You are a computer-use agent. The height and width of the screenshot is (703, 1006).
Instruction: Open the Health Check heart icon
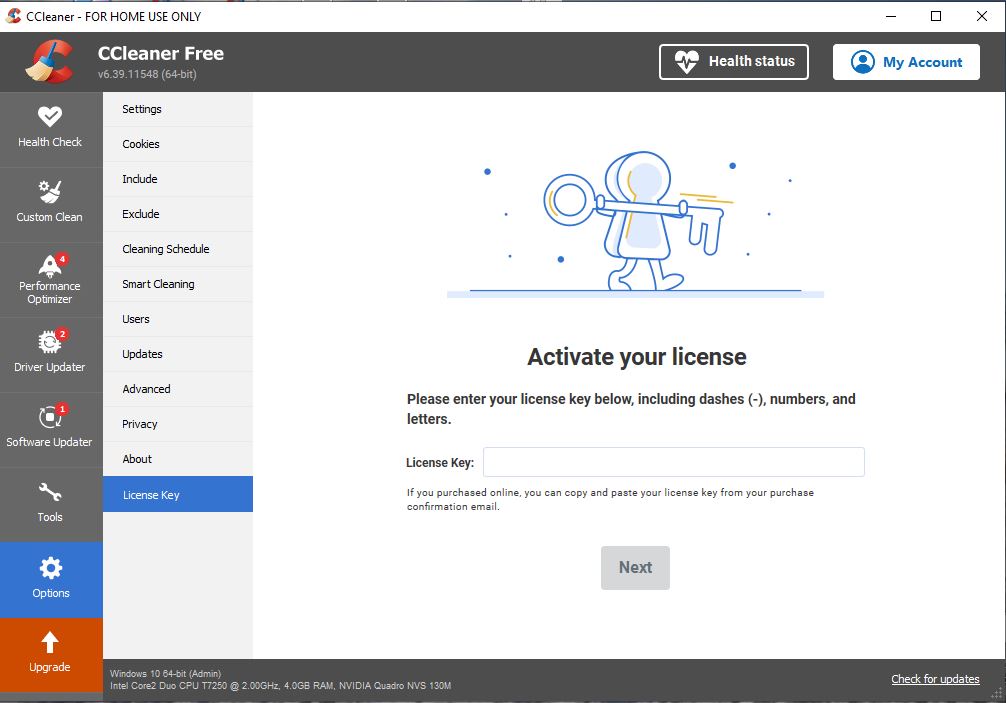click(50, 117)
